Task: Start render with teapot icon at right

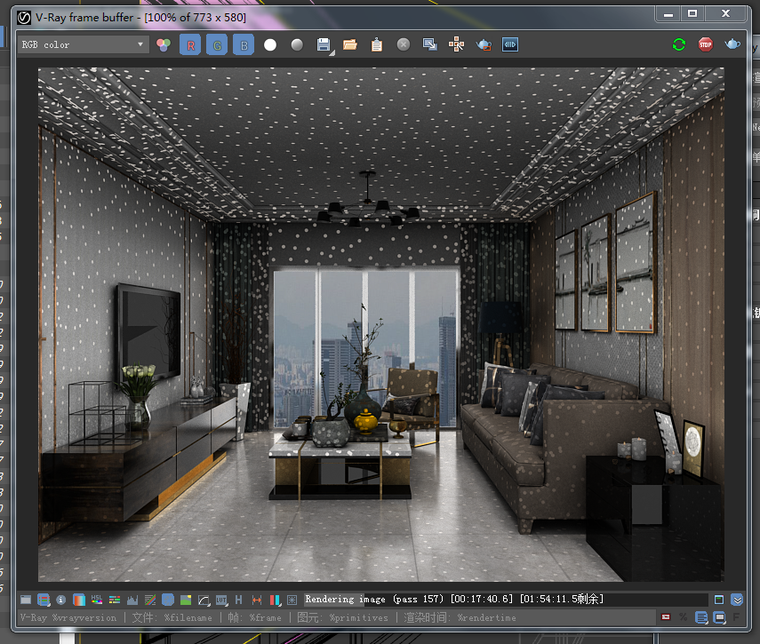Action: [732, 45]
